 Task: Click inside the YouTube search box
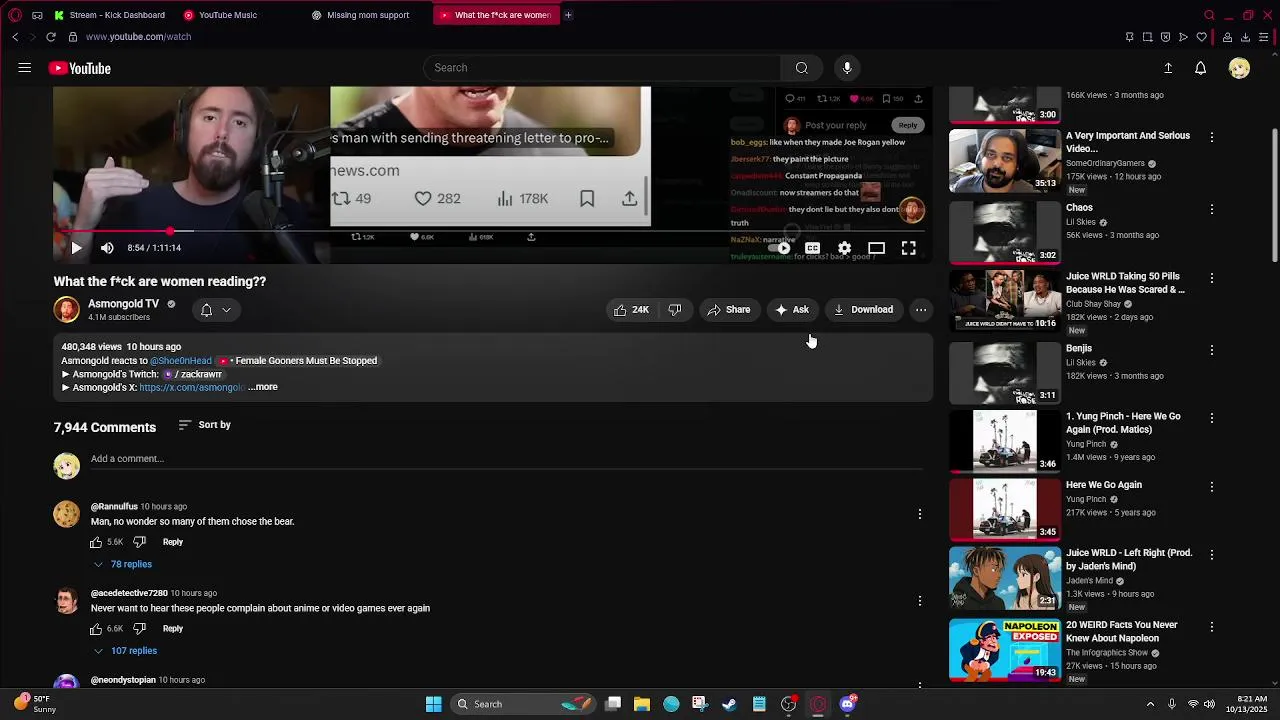tap(602, 68)
